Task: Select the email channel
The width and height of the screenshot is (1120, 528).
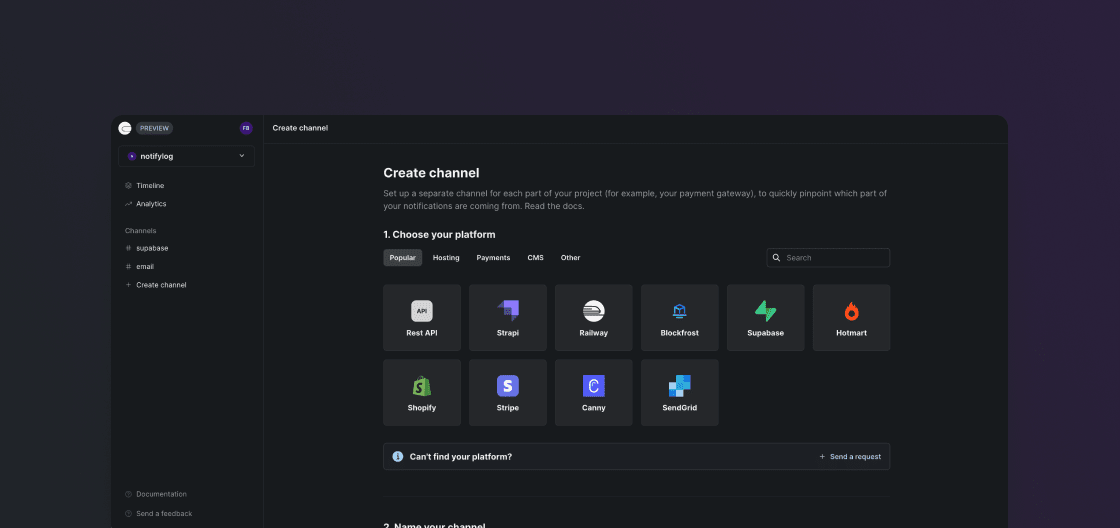Action: [x=145, y=267]
